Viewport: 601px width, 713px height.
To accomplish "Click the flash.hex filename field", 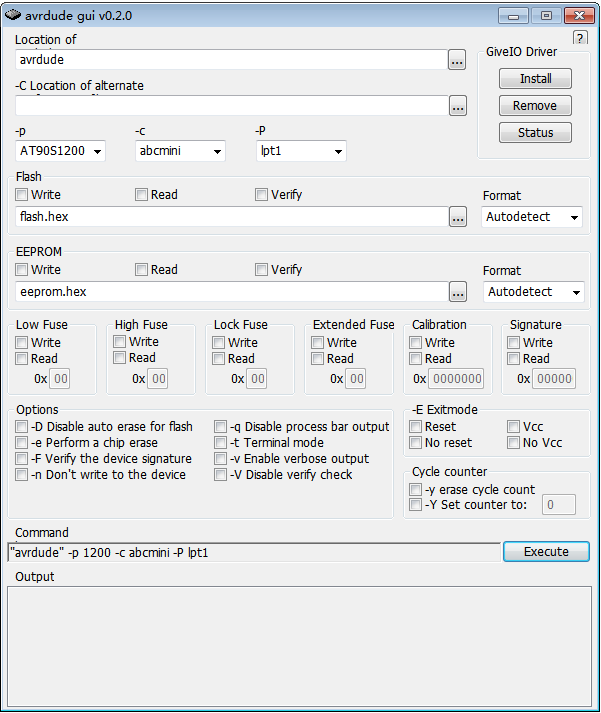I will pyautogui.click(x=232, y=217).
